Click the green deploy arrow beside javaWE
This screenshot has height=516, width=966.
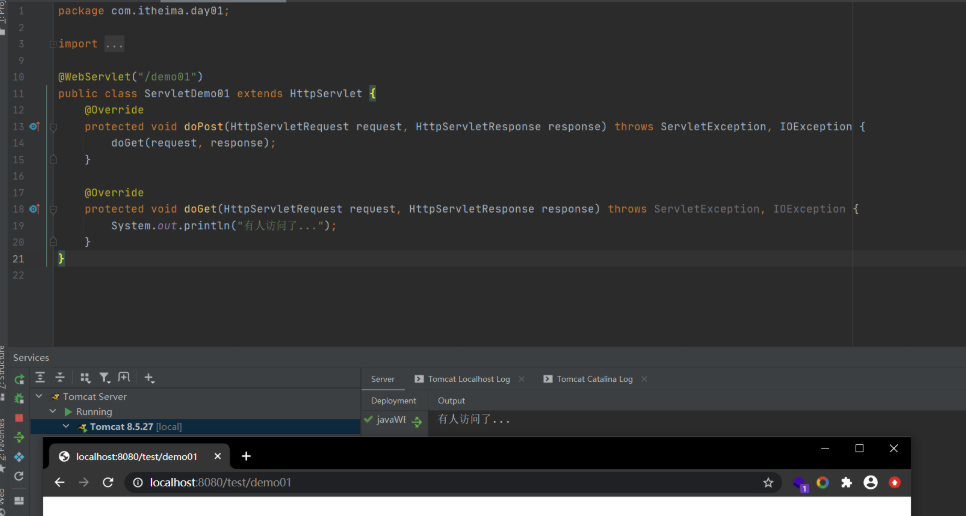coord(417,422)
